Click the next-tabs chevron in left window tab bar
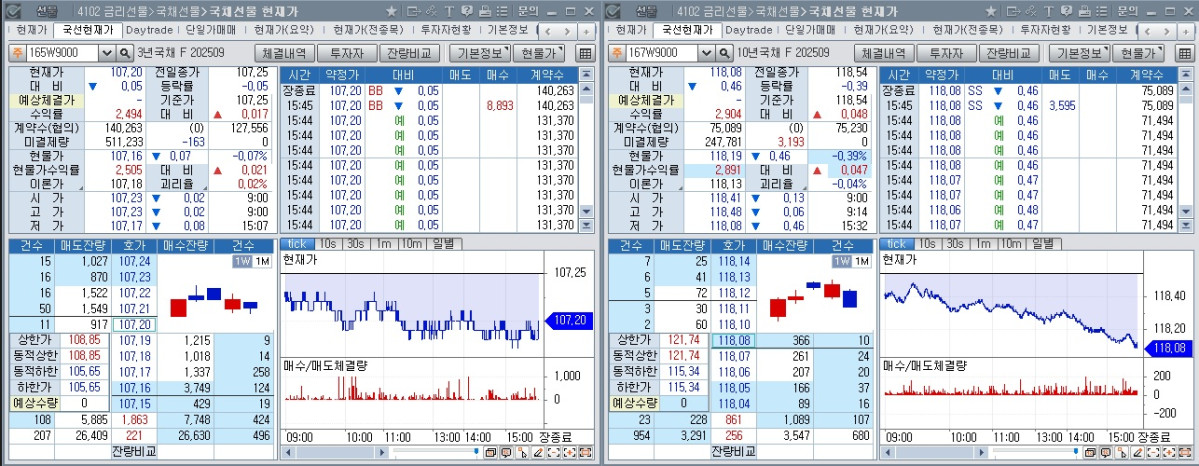The height and width of the screenshot is (466, 1199). click(568, 31)
